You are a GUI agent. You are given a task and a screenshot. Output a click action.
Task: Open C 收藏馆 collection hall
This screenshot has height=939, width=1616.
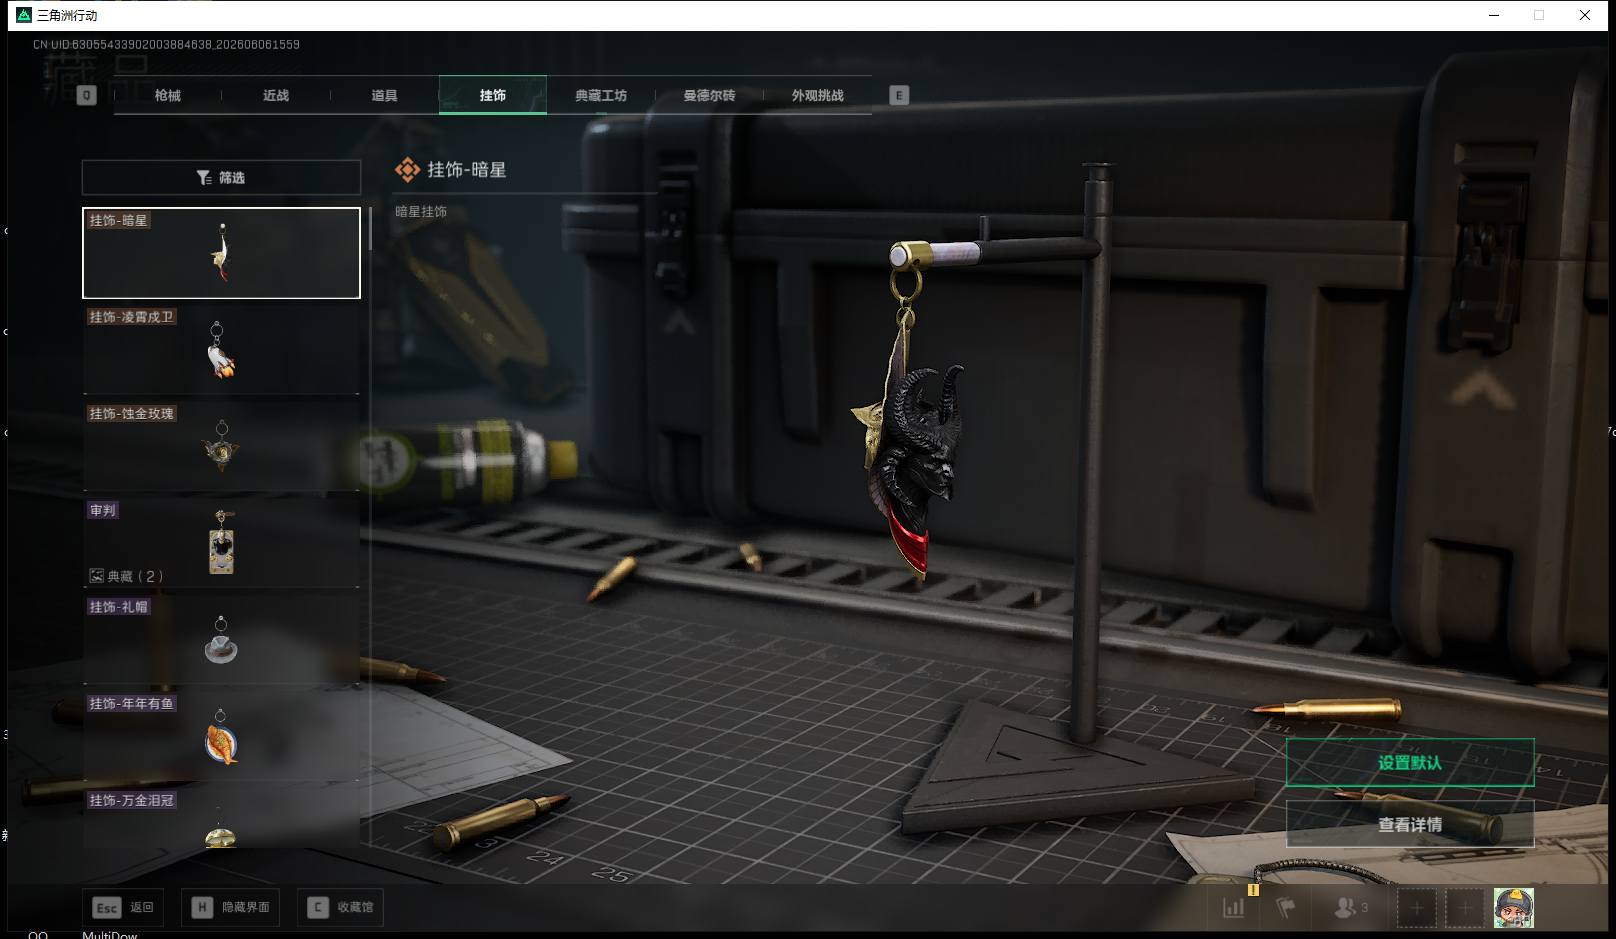pyautogui.click(x=341, y=907)
